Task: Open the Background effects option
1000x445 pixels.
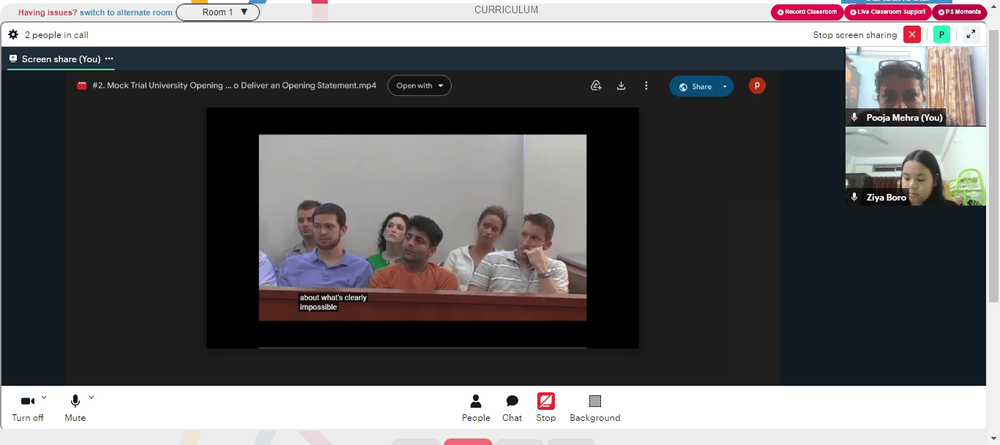Action: (x=595, y=408)
